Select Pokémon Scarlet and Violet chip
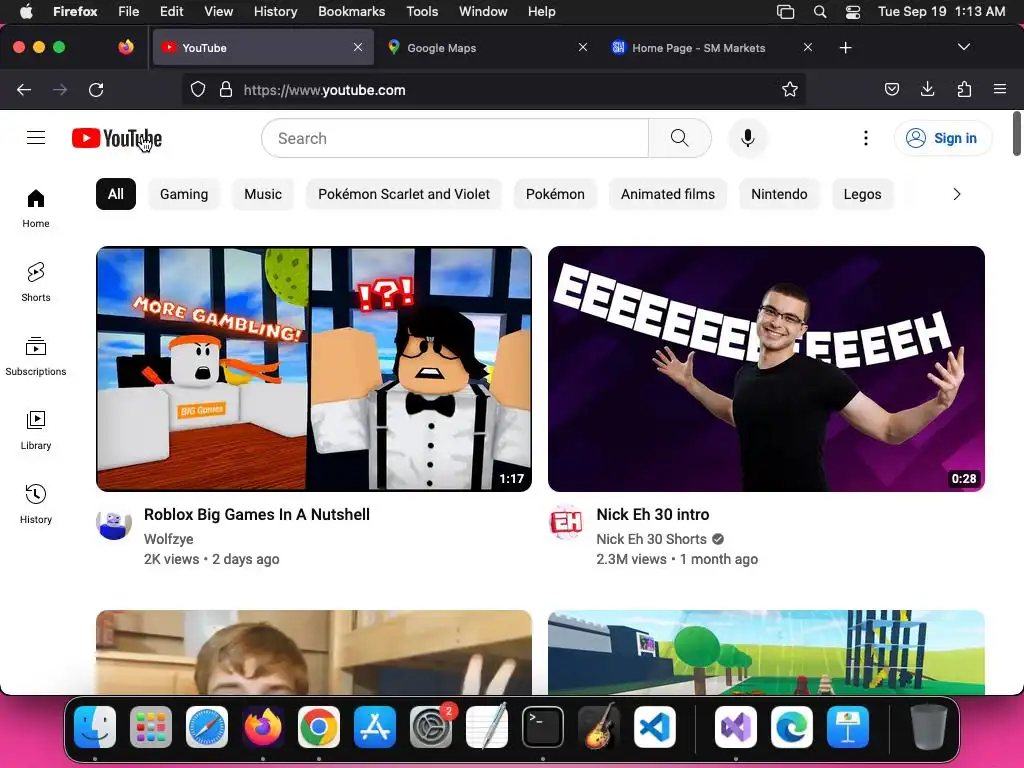This screenshot has height=768, width=1024. 404,194
